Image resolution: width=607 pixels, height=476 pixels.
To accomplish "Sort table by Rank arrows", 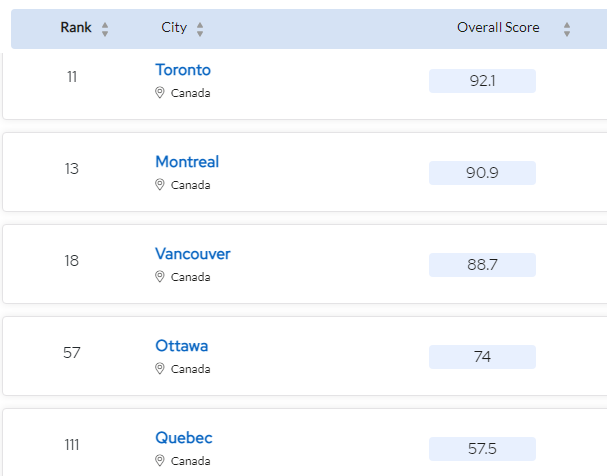I will point(105,29).
